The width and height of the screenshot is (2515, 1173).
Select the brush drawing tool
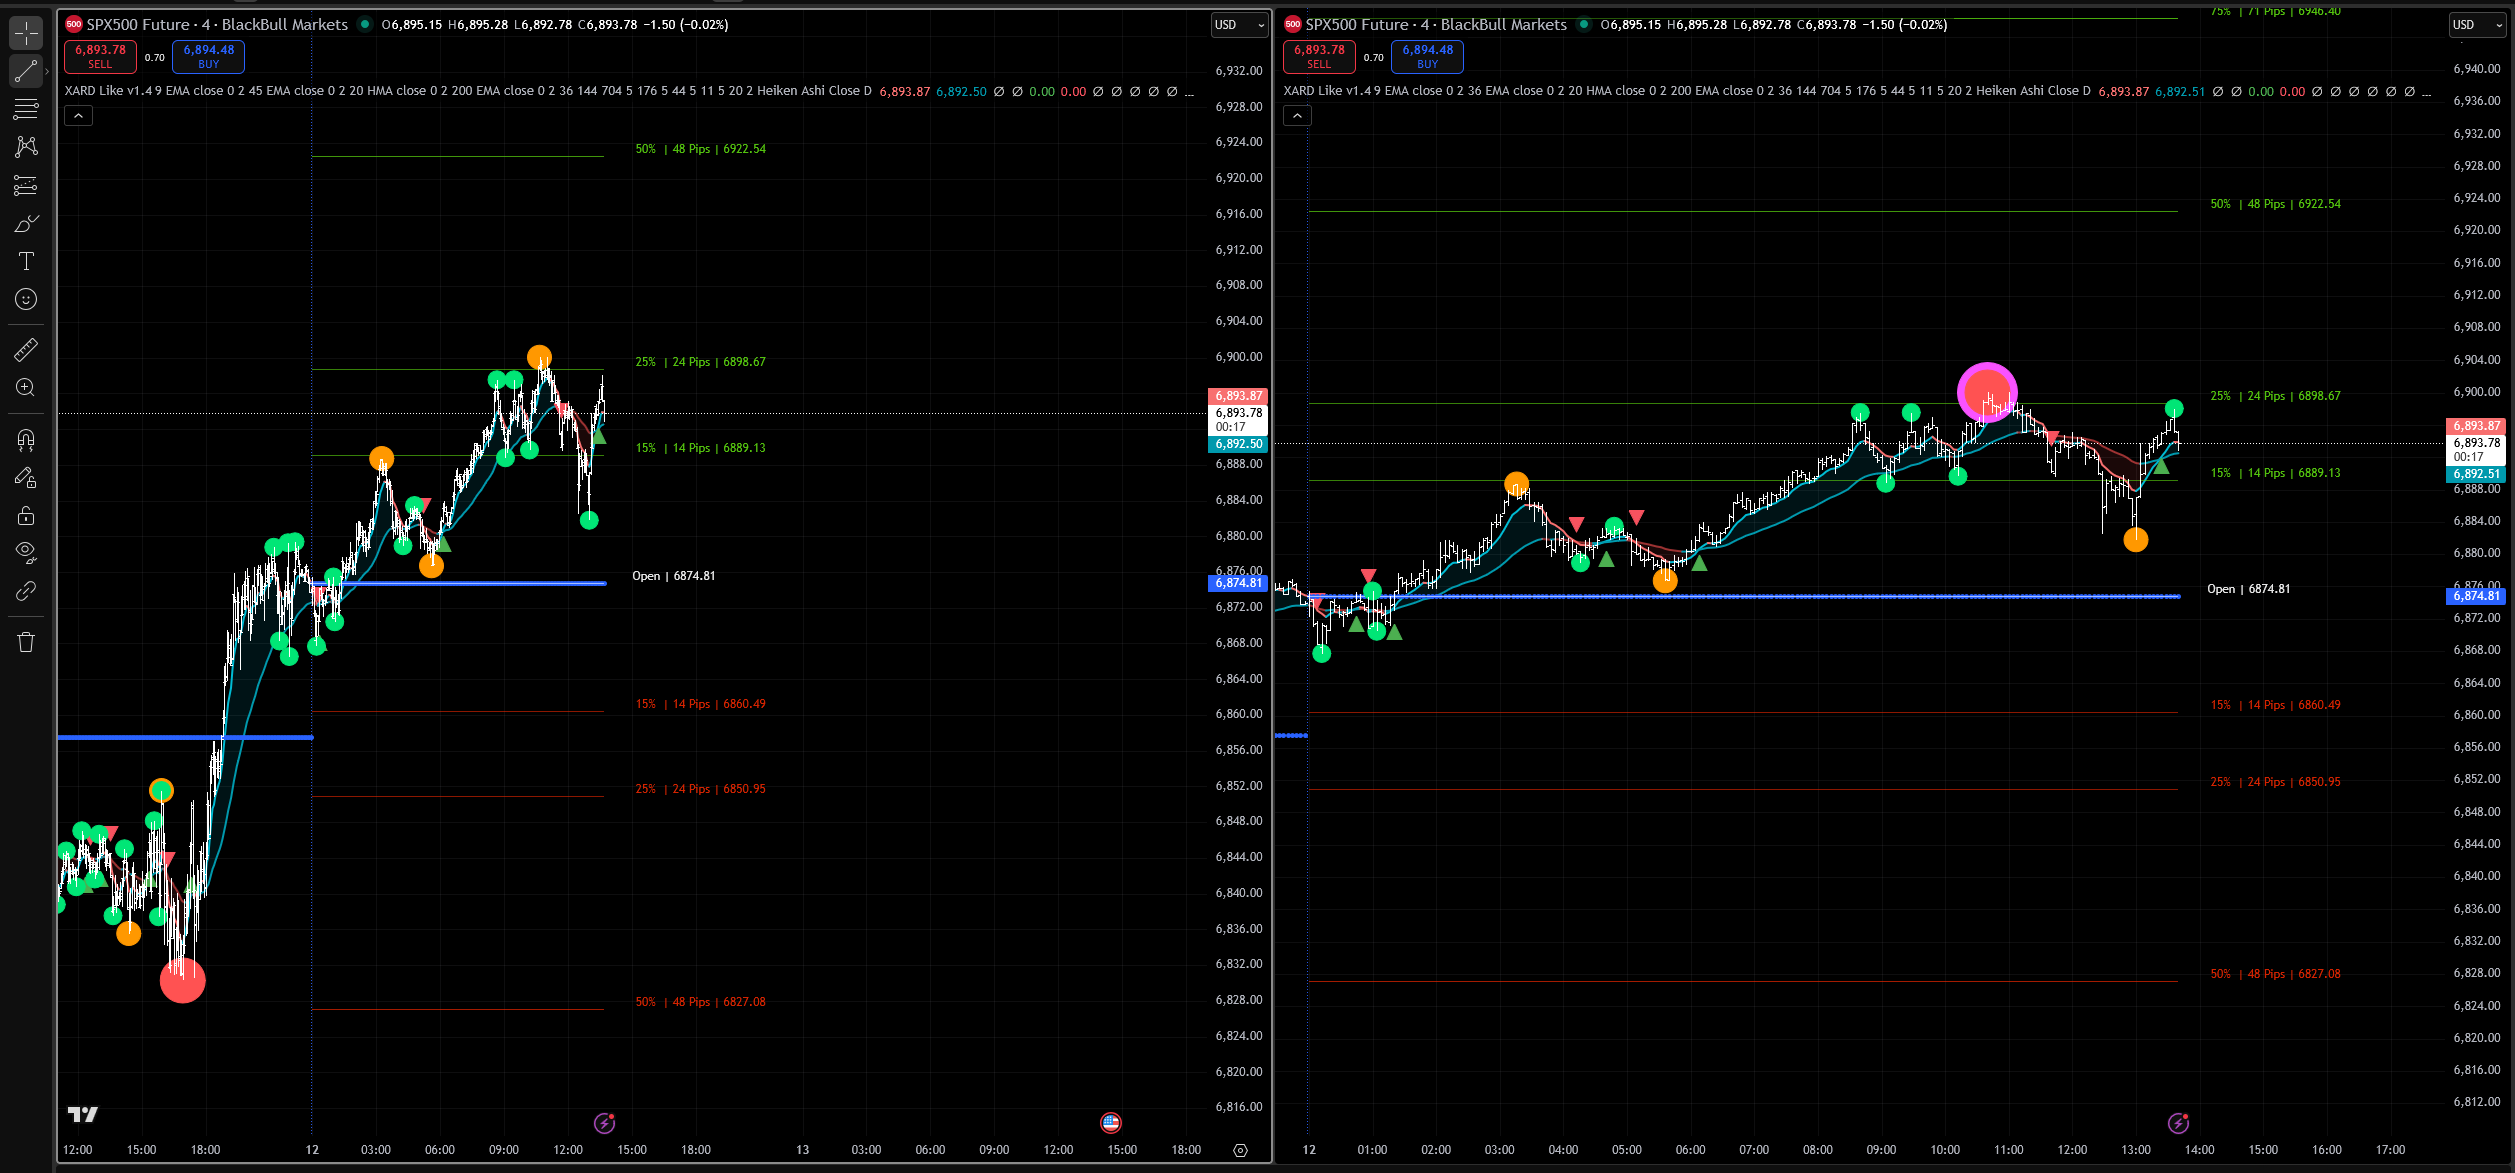26,223
